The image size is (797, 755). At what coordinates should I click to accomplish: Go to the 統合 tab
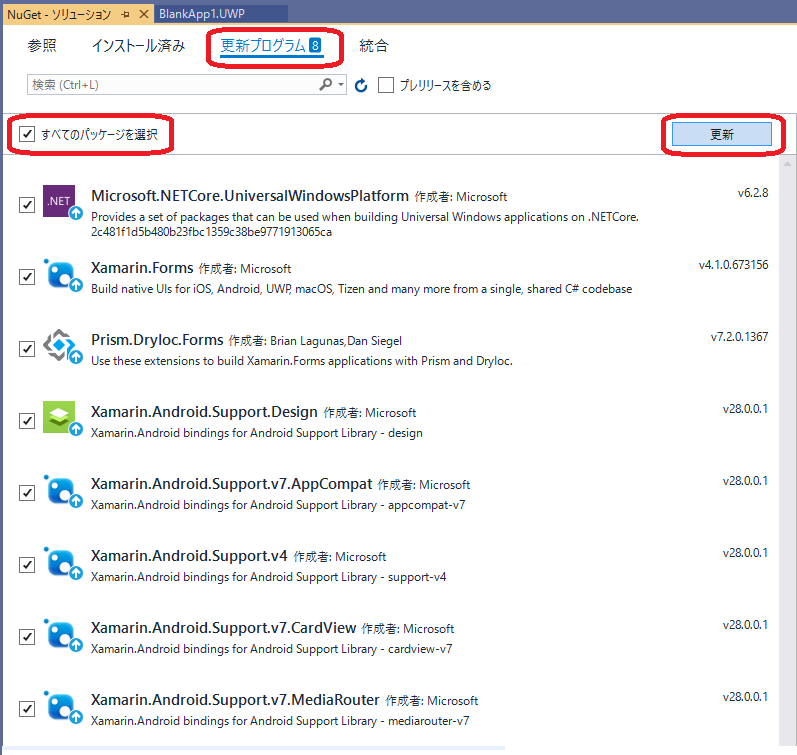click(374, 46)
